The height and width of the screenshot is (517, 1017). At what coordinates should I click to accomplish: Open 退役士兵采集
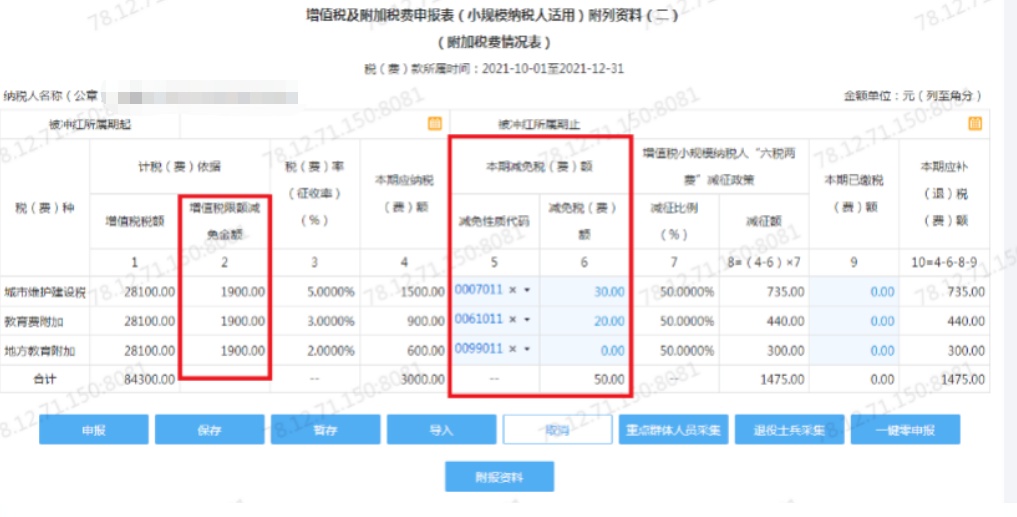[789, 429]
